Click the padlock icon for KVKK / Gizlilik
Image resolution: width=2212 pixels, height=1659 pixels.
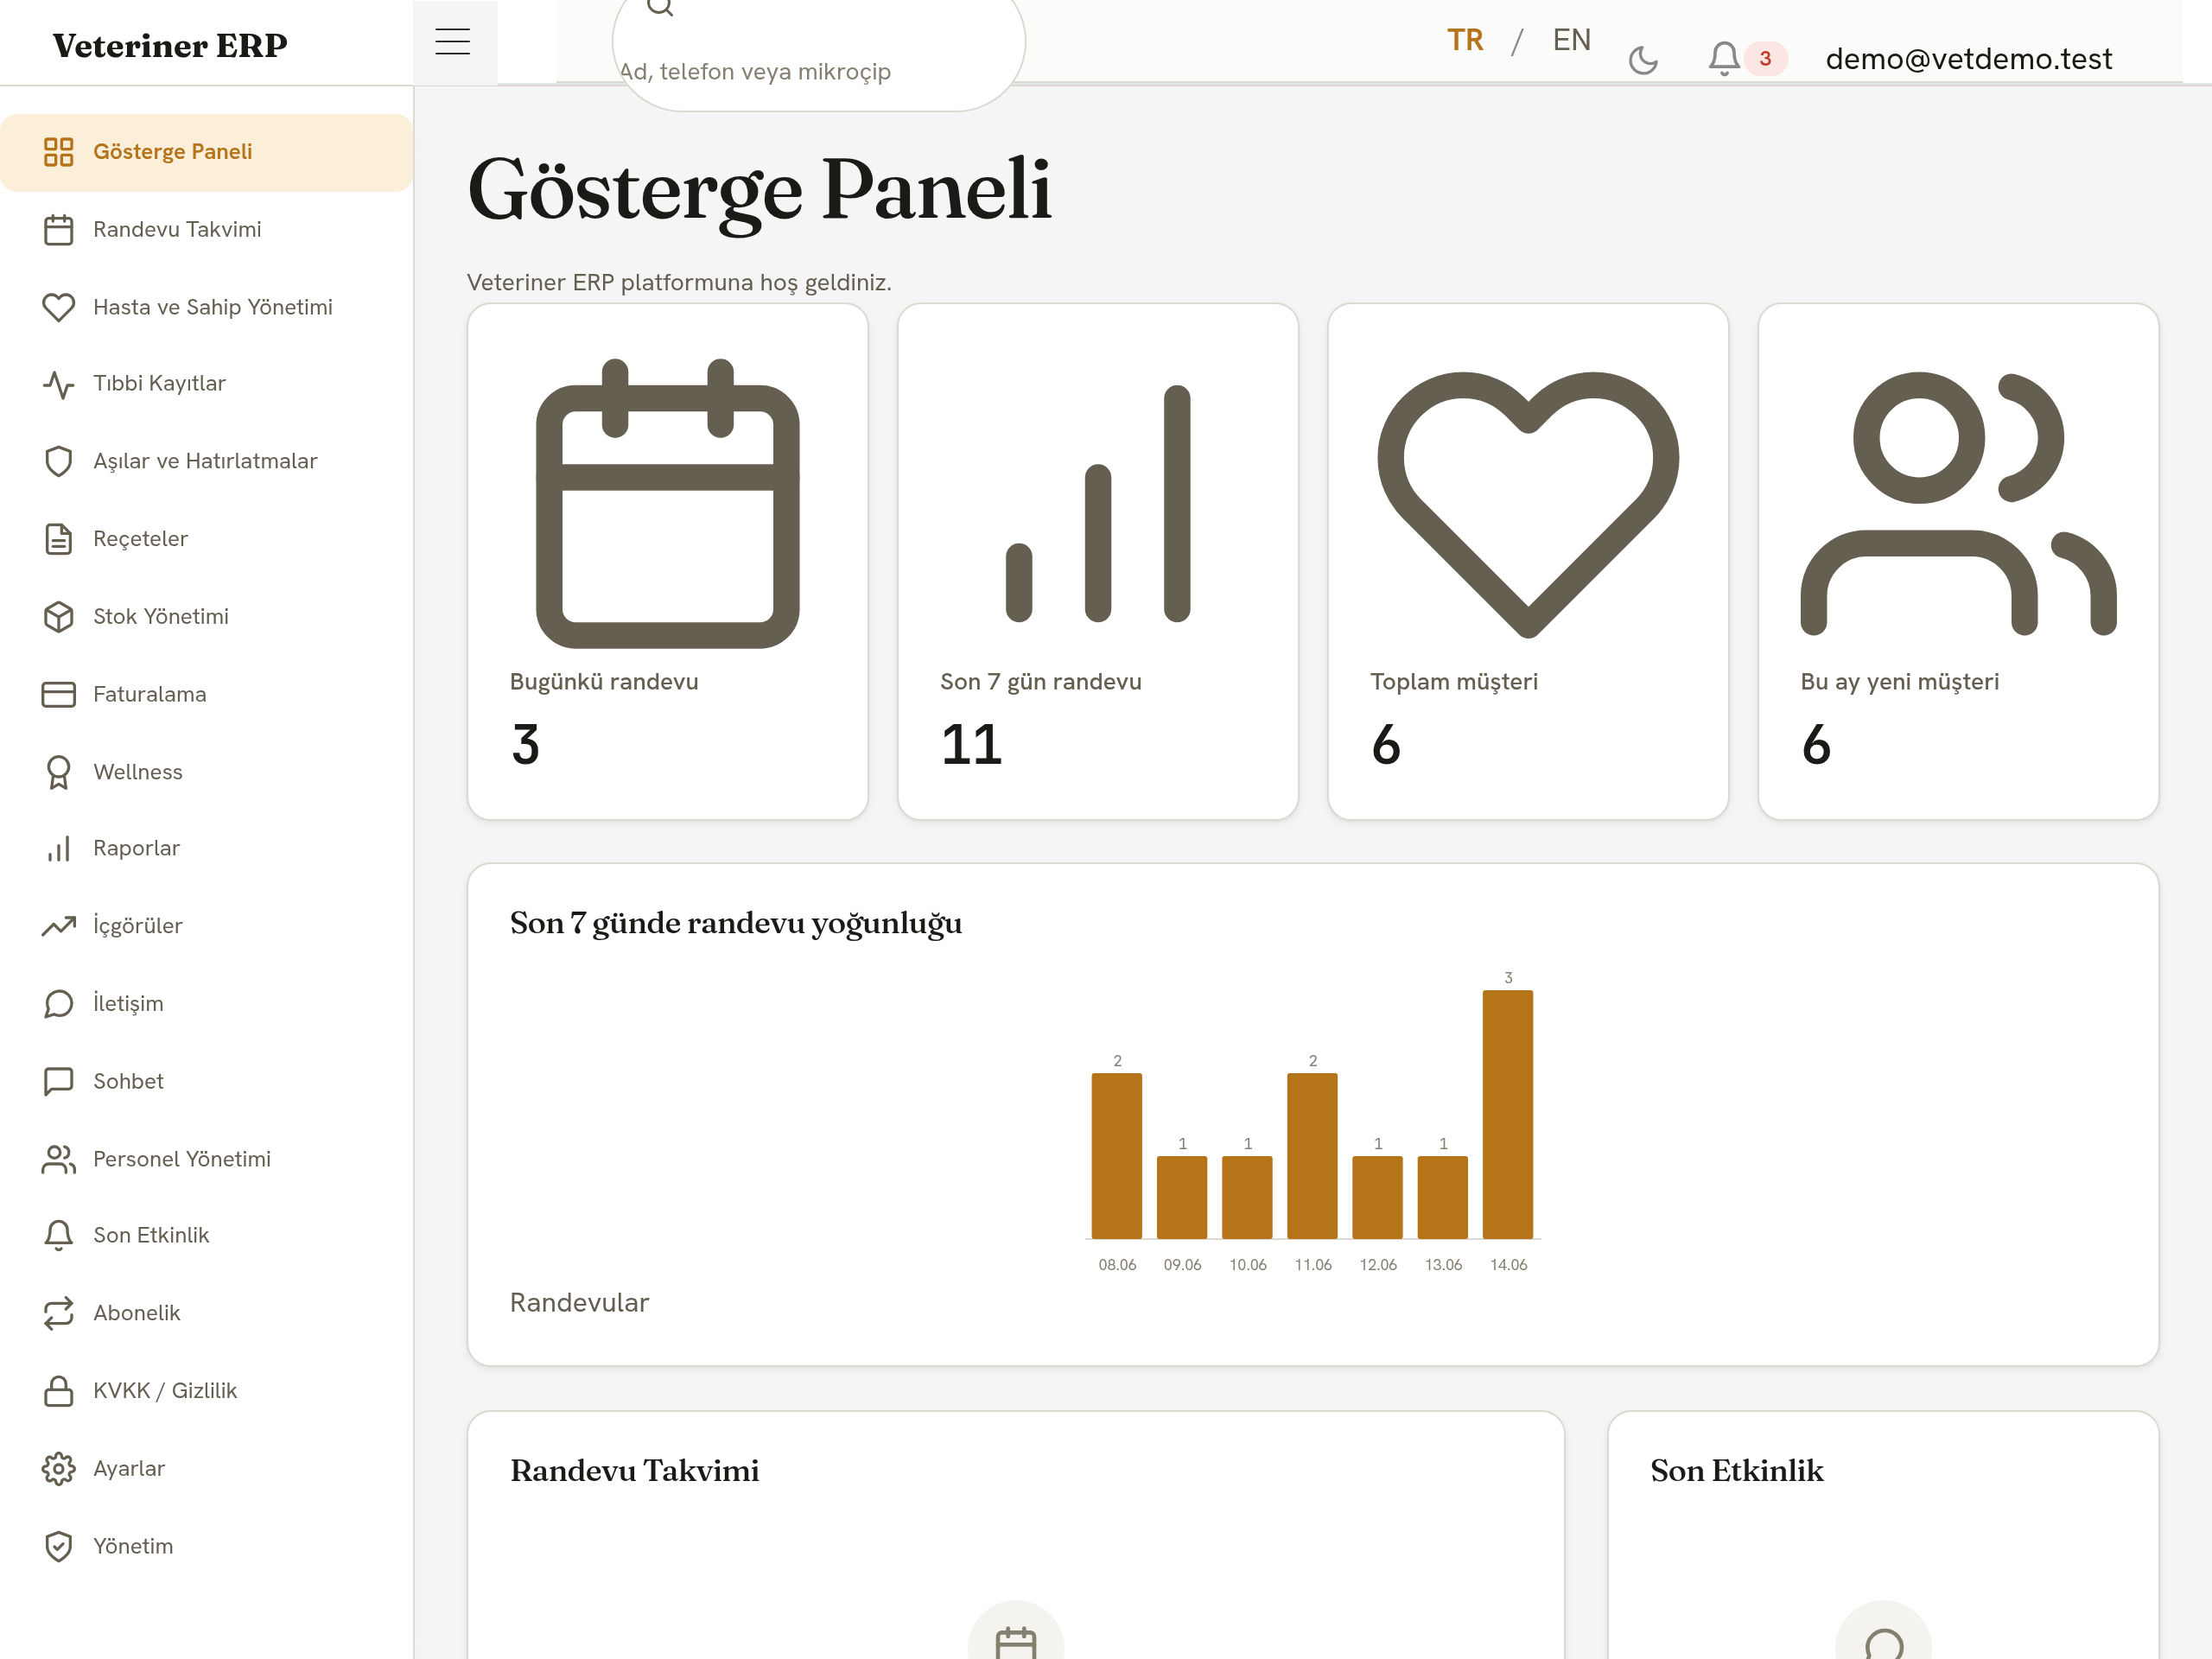point(59,1391)
